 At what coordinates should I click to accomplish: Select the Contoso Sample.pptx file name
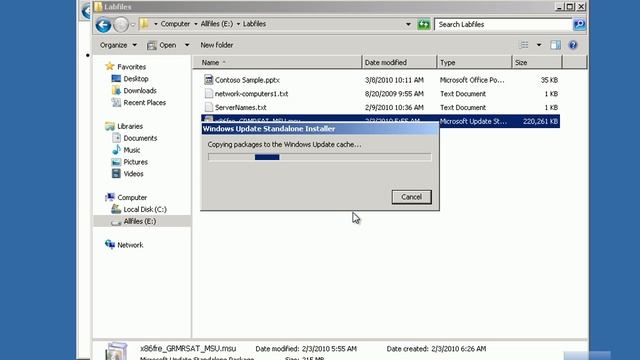pyautogui.click(x=247, y=80)
